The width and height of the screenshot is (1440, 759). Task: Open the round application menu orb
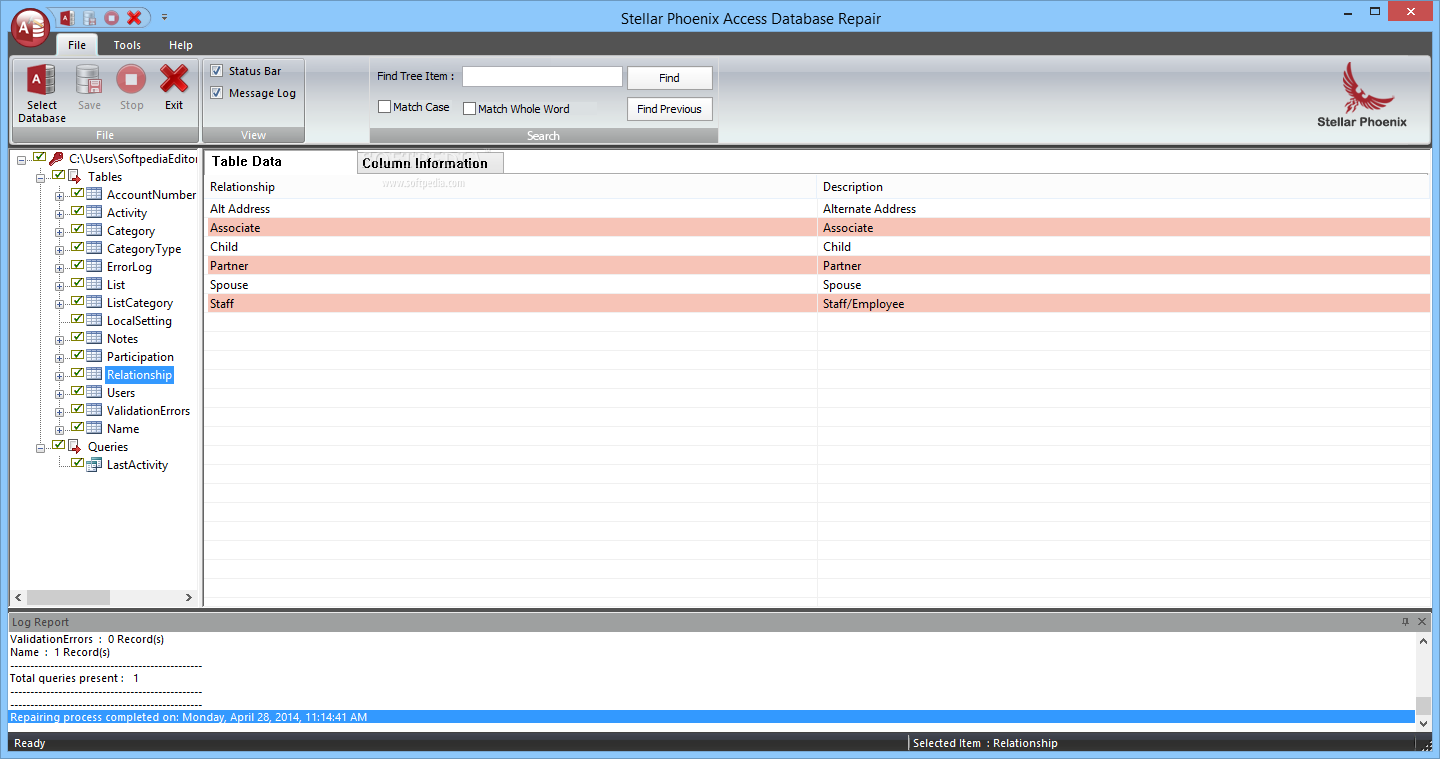(31, 26)
